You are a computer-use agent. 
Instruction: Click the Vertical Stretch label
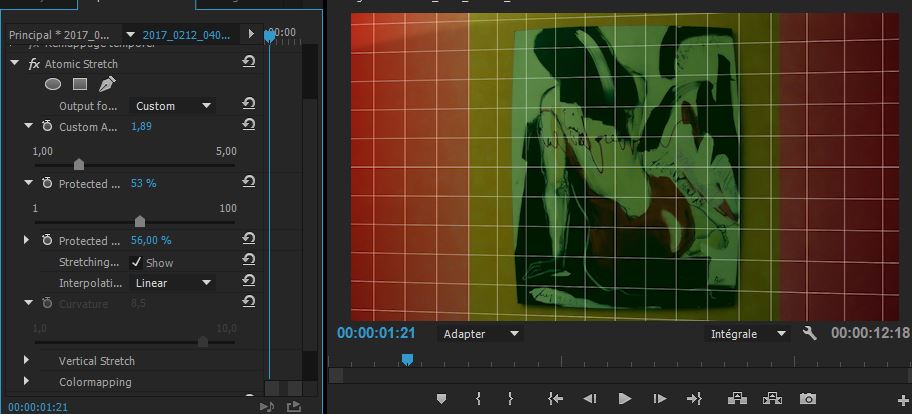(x=97, y=361)
